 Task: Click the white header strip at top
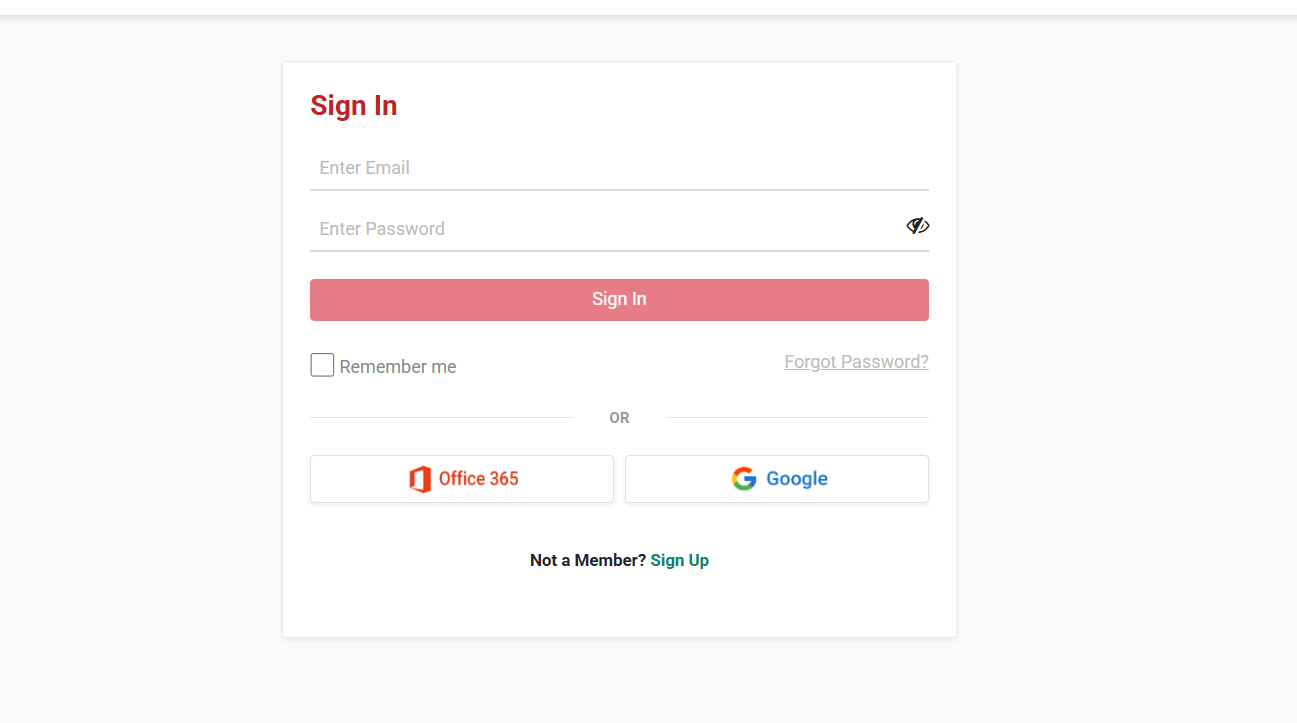[648, 7]
